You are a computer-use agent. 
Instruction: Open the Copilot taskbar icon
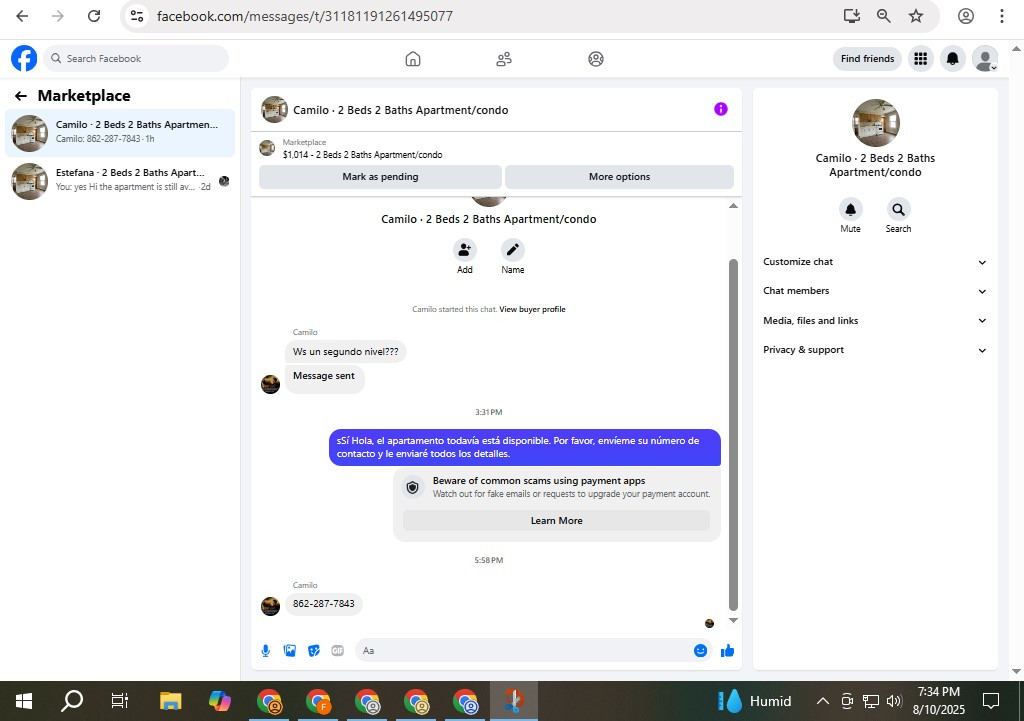click(220, 701)
